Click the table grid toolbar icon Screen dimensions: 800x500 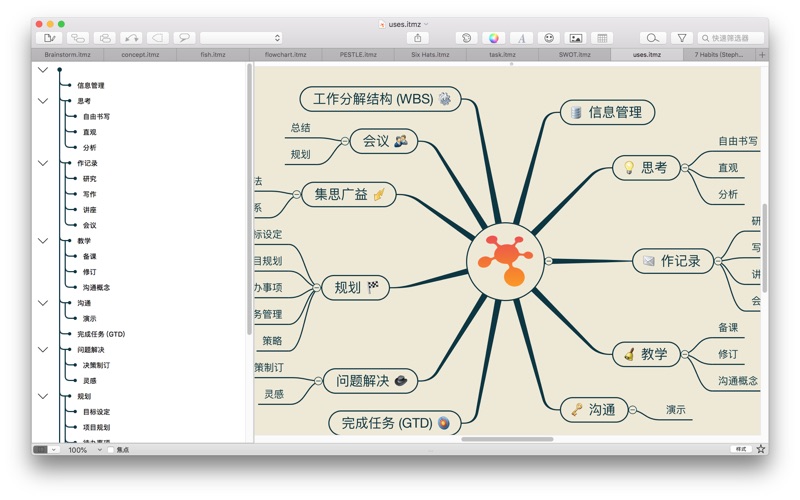coord(603,38)
